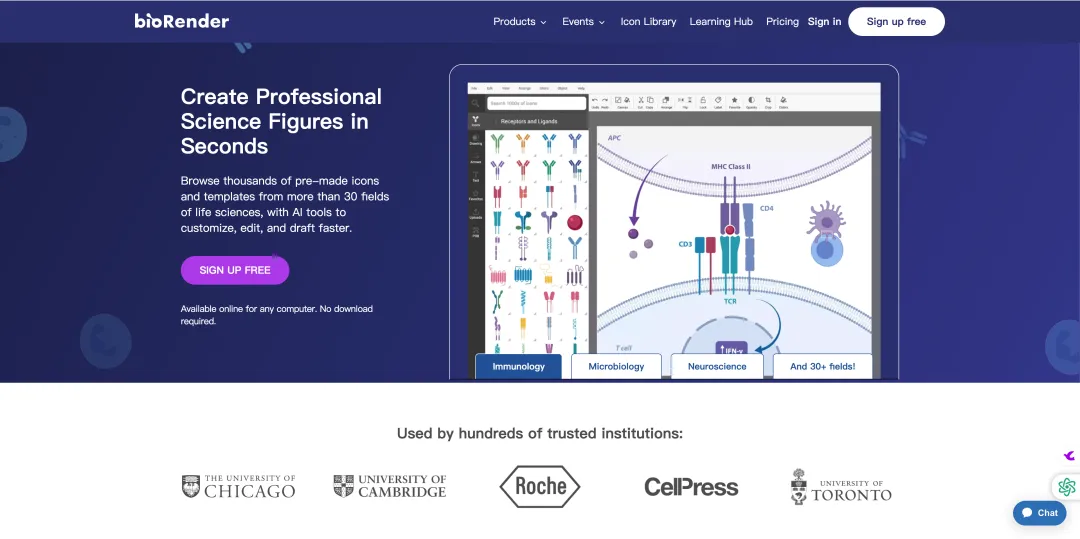The height and width of the screenshot is (539, 1080).
Task: Click the Roche logo
Action: [540, 486]
